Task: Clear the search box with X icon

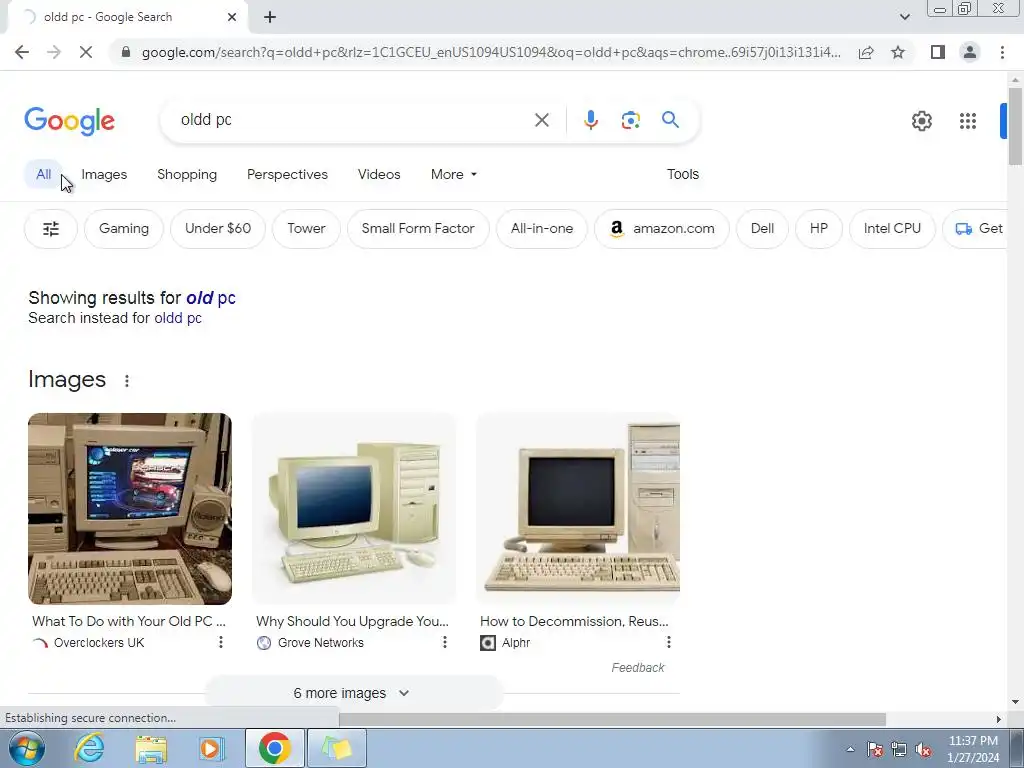Action: (541, 120)
